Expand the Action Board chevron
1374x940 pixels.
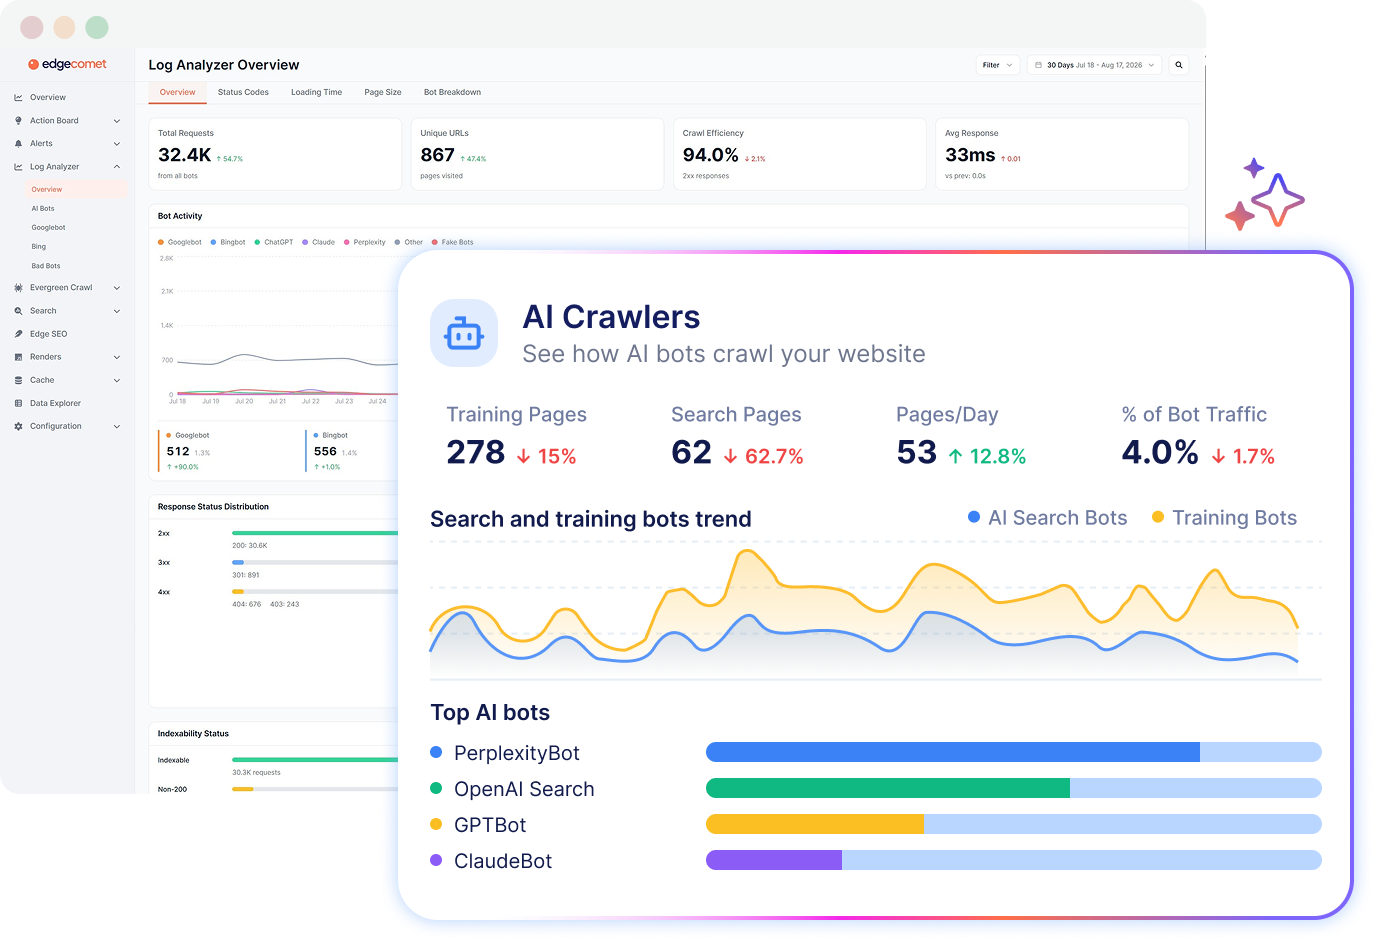[x=117, y=121]
